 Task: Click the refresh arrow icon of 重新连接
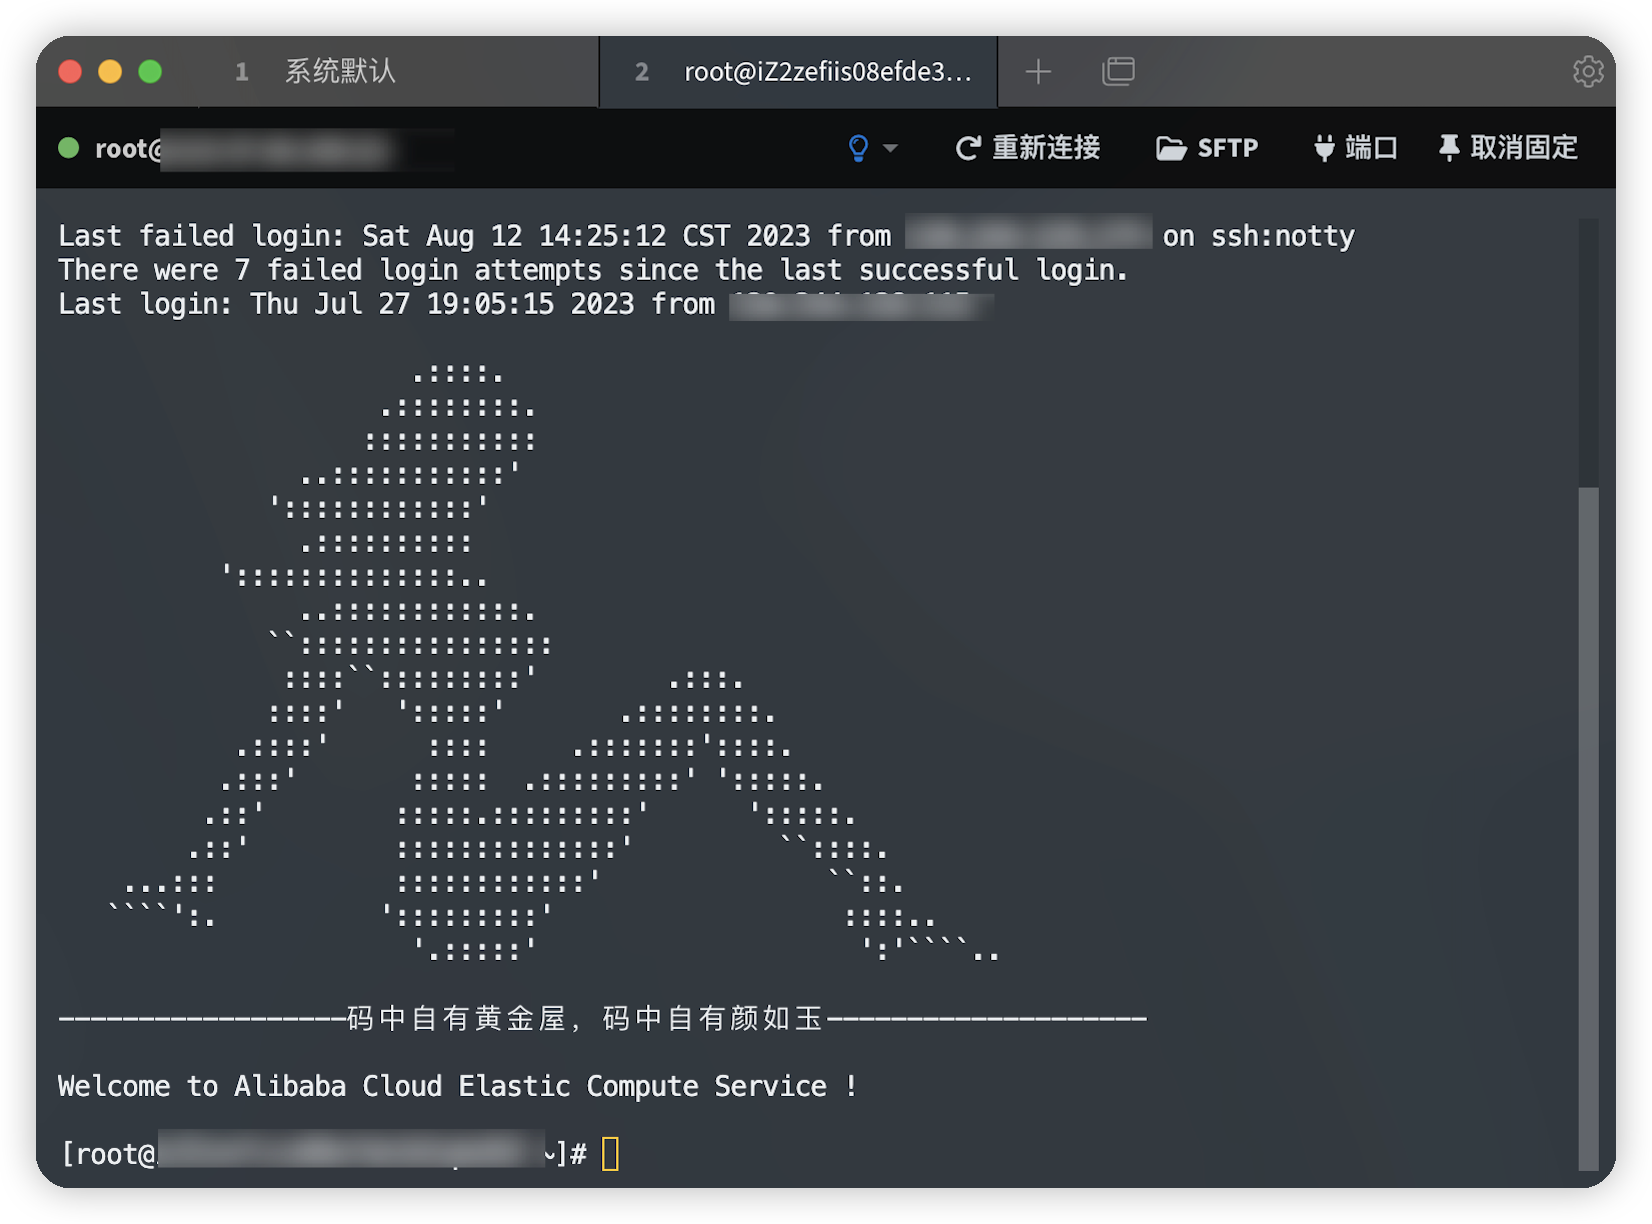tap(968, 149)
